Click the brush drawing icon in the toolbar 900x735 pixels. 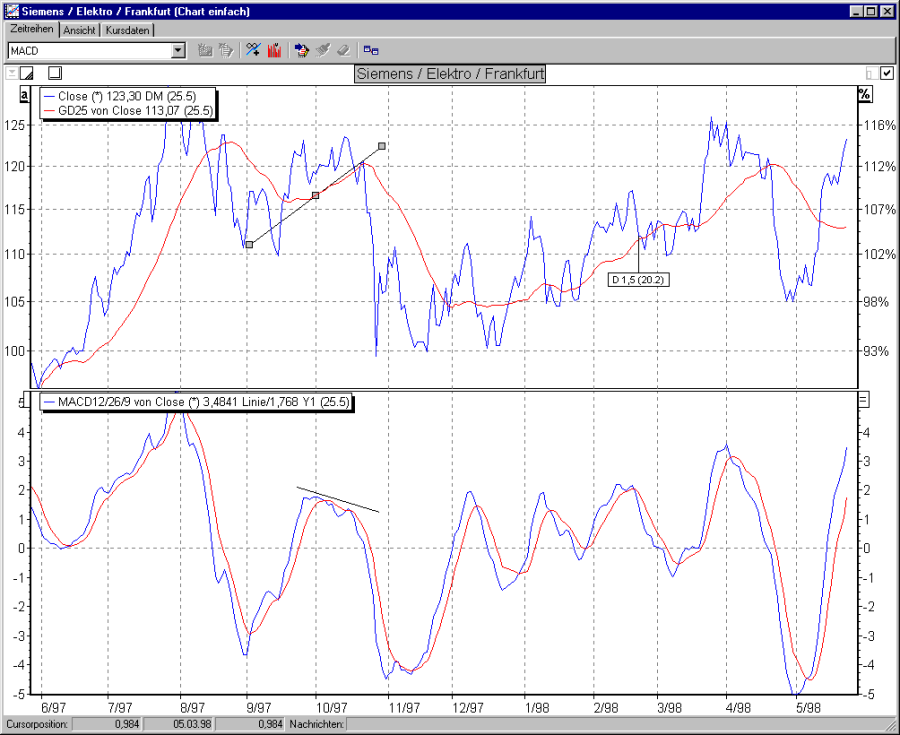321,50
